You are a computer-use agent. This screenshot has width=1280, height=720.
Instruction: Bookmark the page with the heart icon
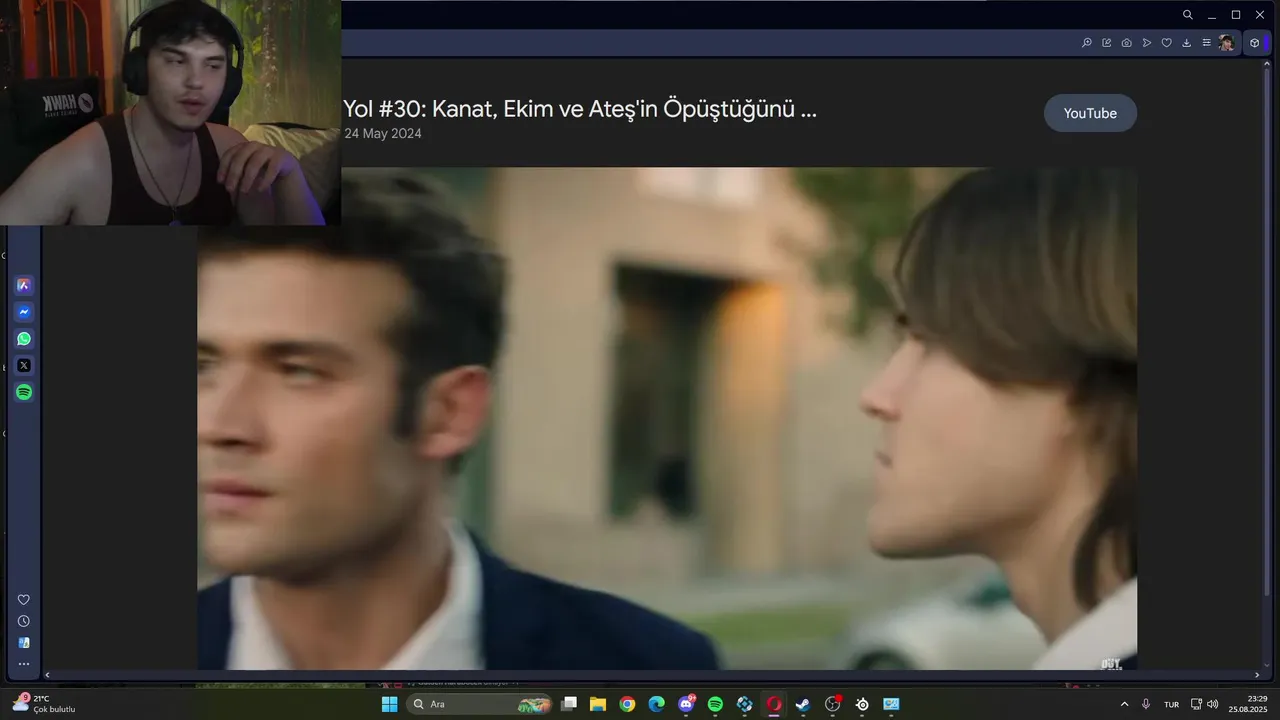tap(1166, 43)
